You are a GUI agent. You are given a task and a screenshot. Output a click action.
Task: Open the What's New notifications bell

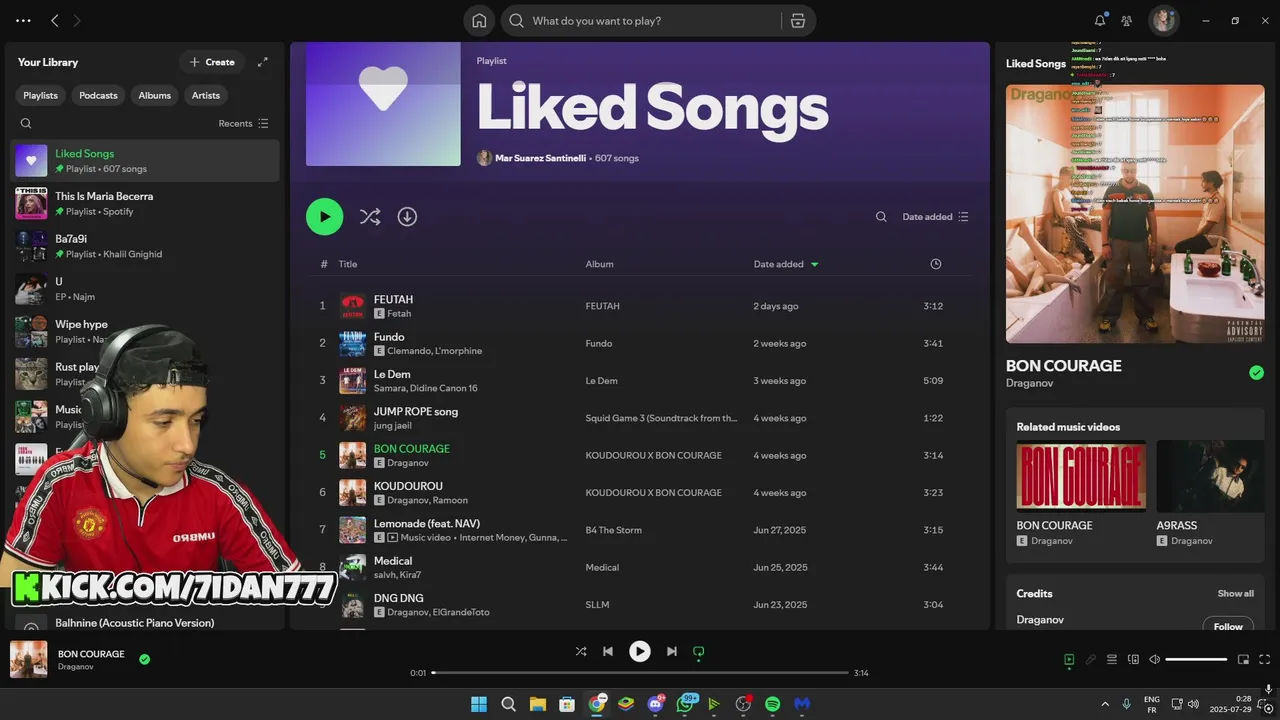pos(1100,20)
